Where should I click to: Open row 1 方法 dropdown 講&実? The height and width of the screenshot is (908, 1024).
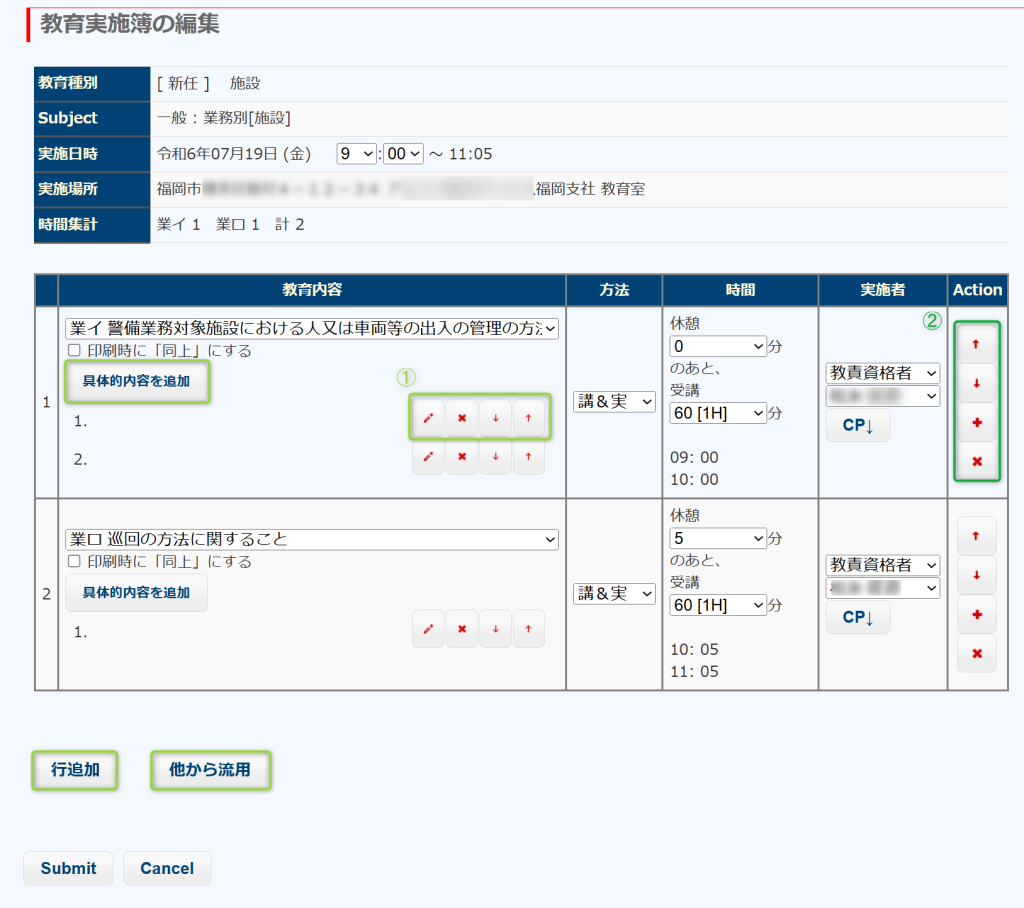click(x=614, y=401)
